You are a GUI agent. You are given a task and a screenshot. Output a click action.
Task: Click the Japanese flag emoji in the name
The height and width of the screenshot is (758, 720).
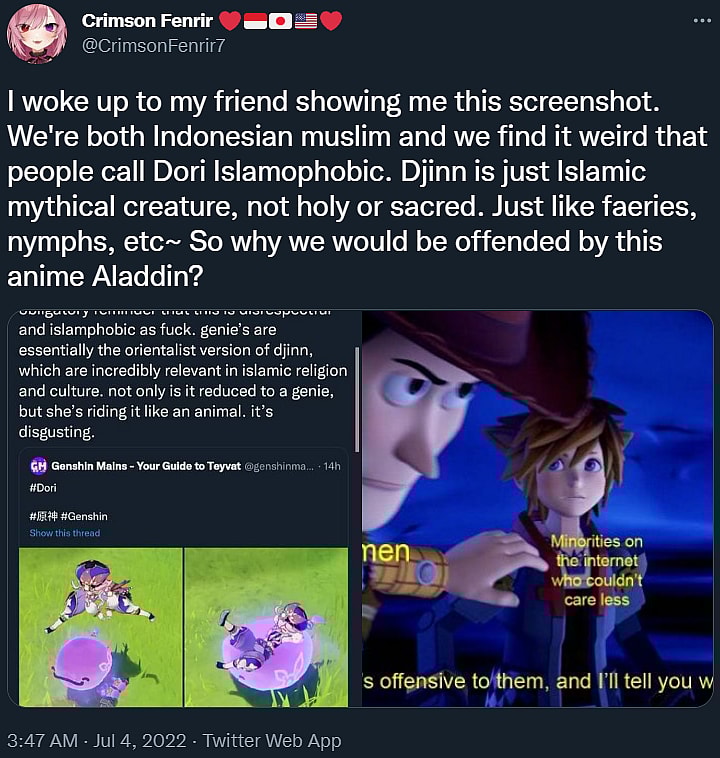point(280,21)
